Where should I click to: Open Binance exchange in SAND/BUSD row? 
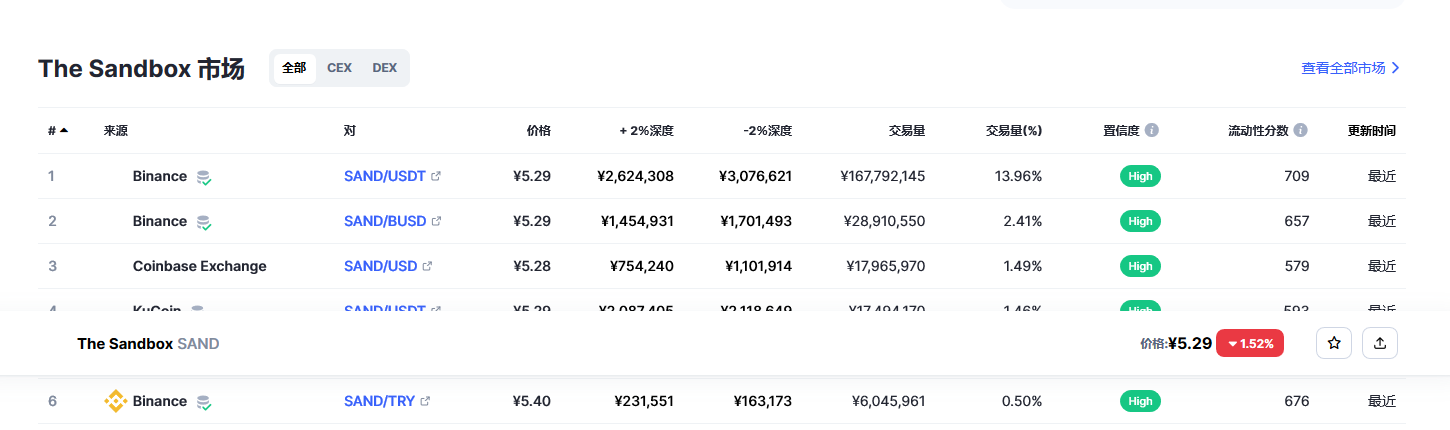point(159,221)
